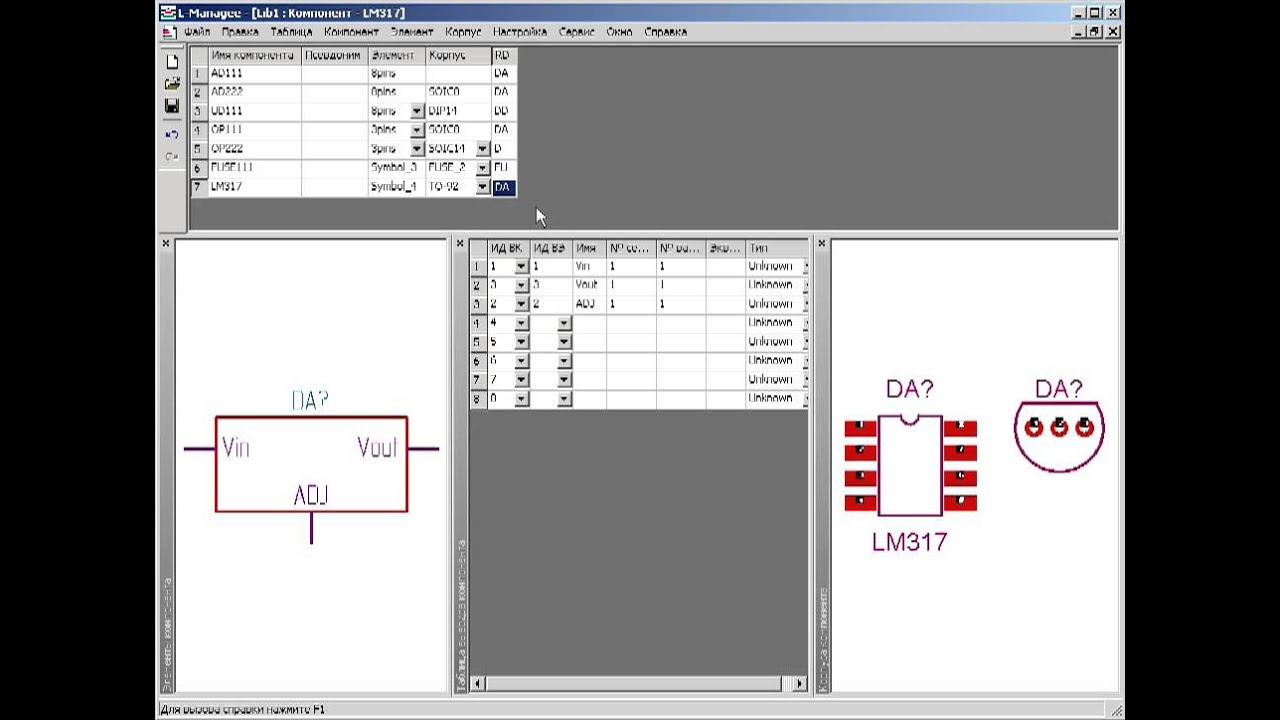Viewport: 1280px width, 720px height.
Task: Expand the ИД ВК dropdown in Vout row
Action: pyautogui.click(x=520, y=286)
